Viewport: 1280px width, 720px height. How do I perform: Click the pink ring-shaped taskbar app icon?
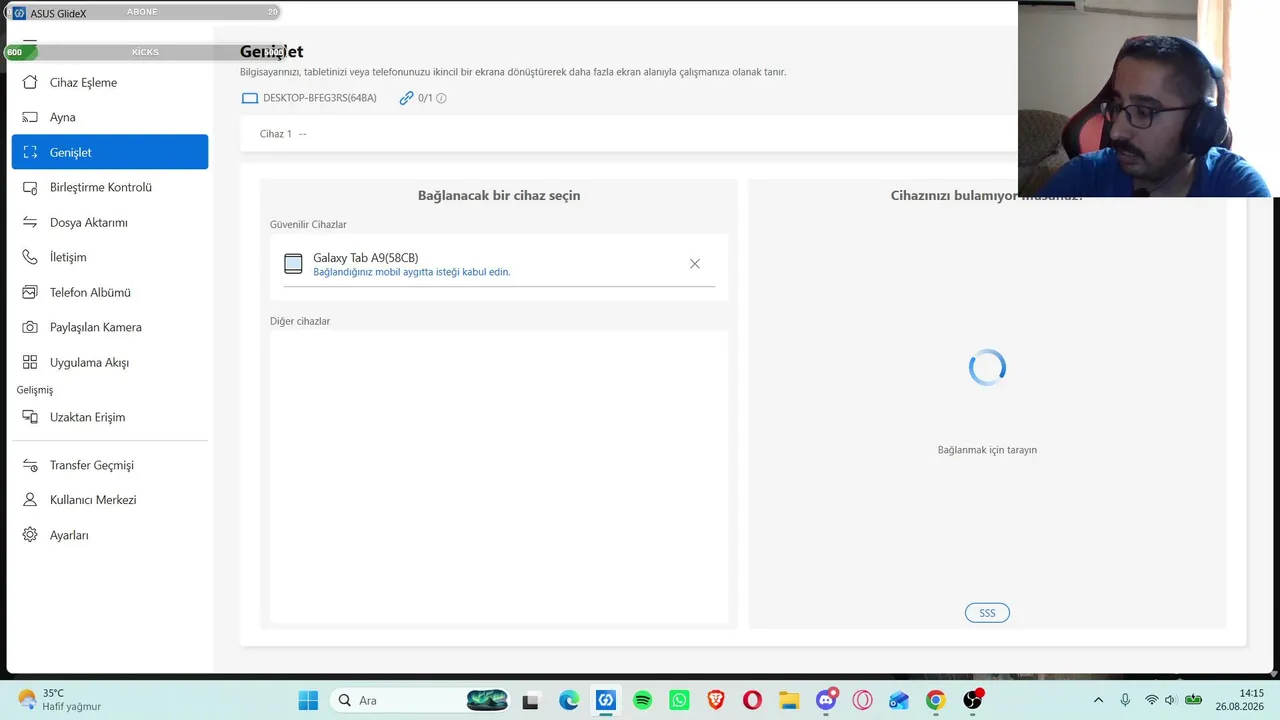pos(862,700)
